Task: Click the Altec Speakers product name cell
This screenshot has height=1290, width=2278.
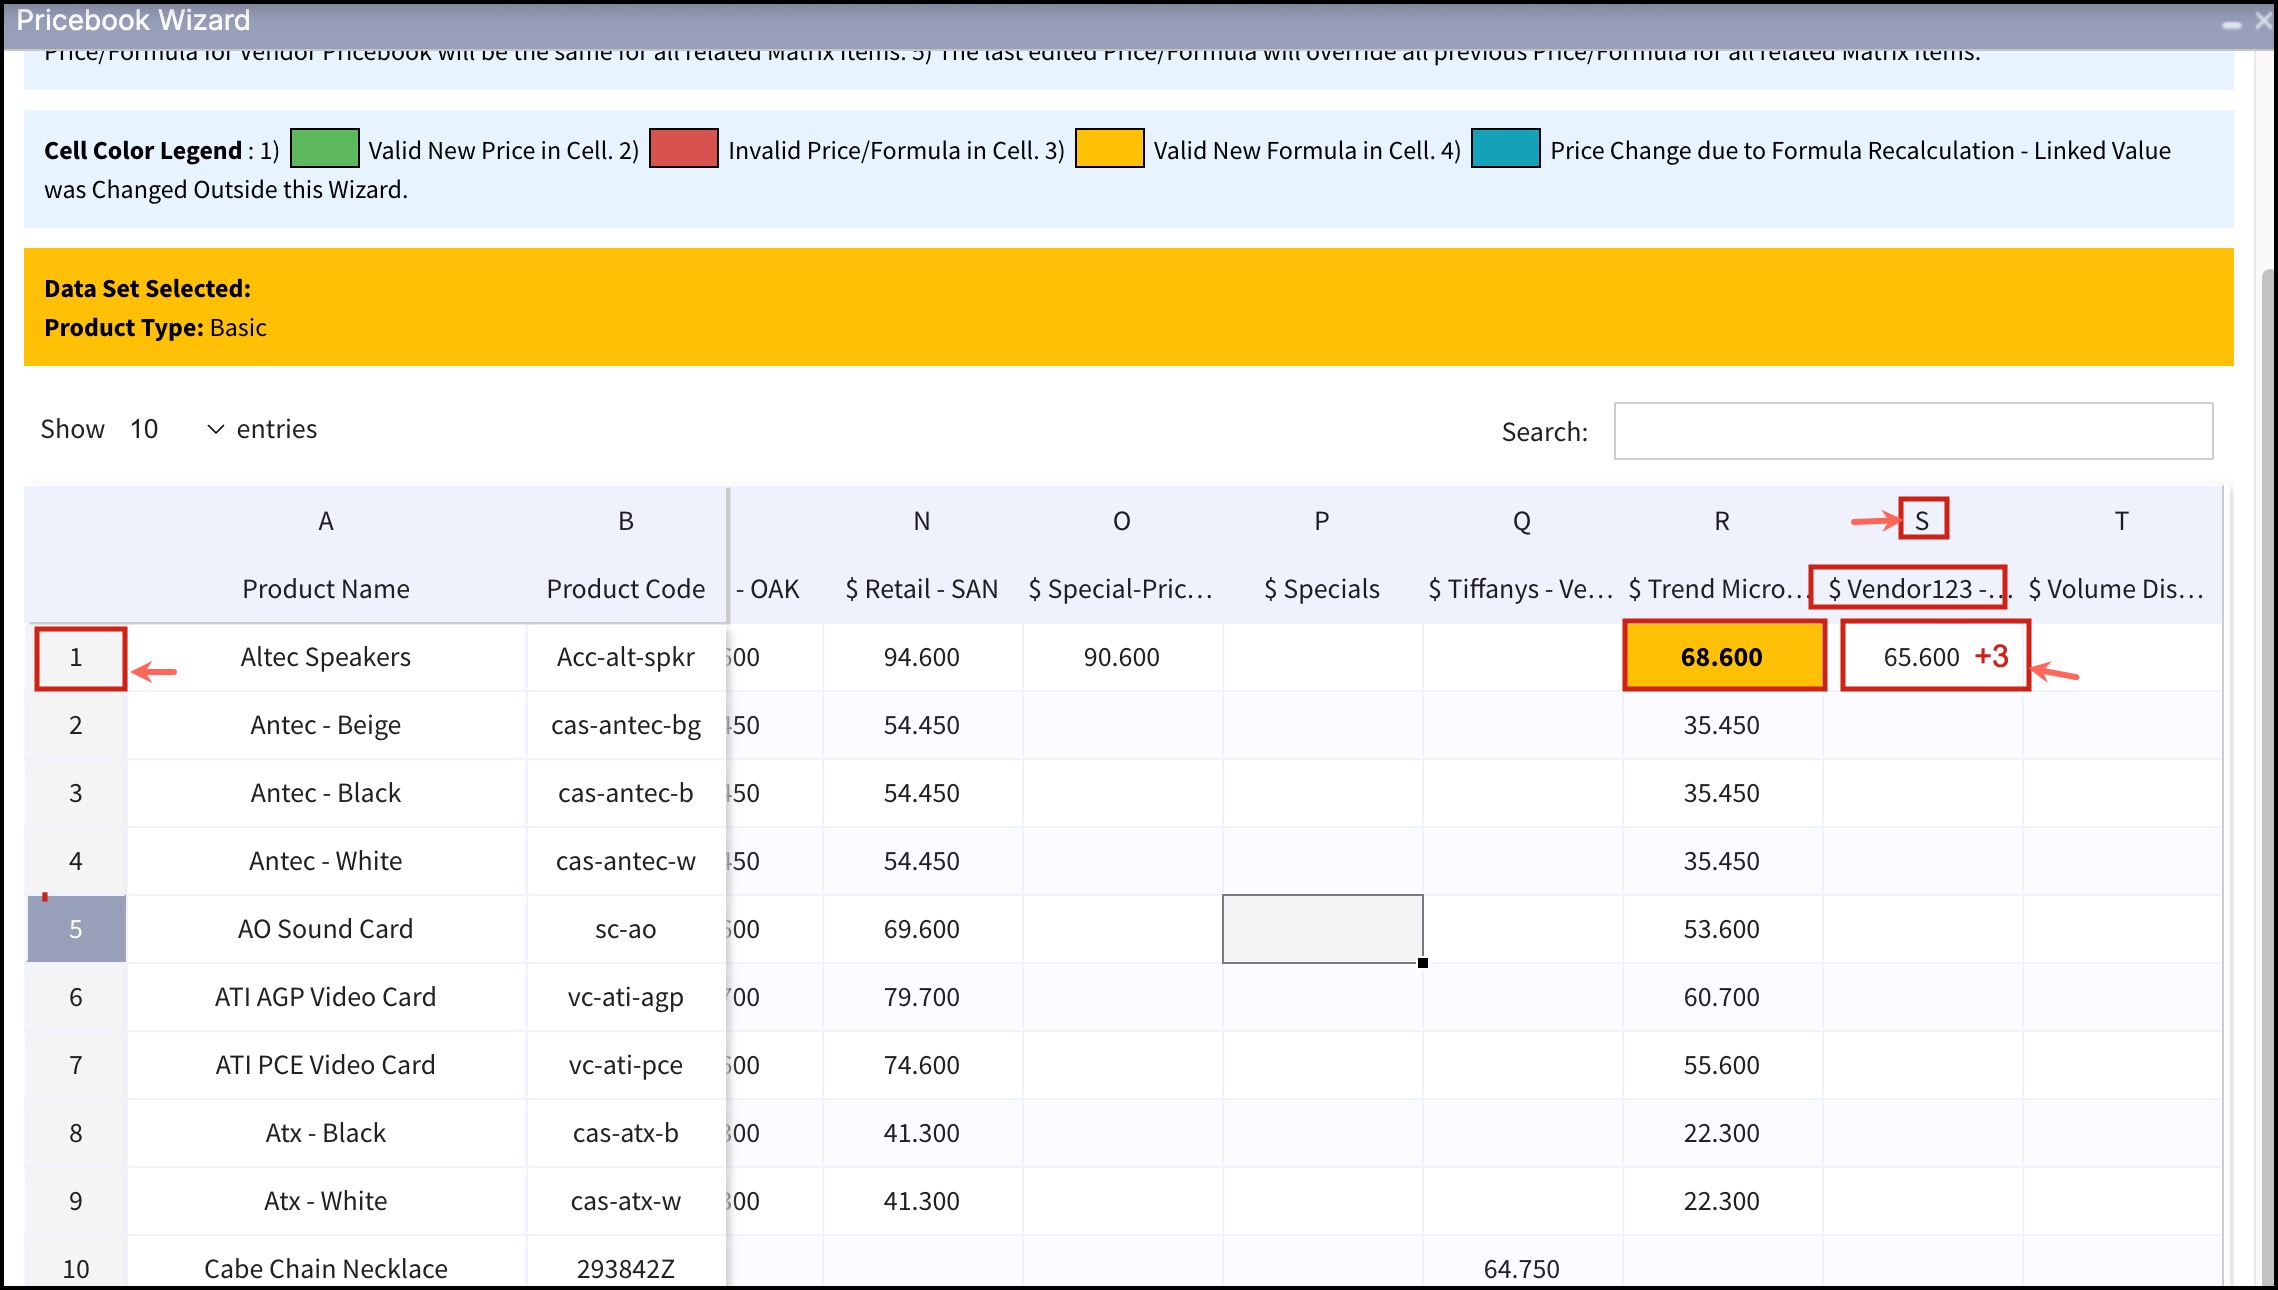Action: pos(326,658)
